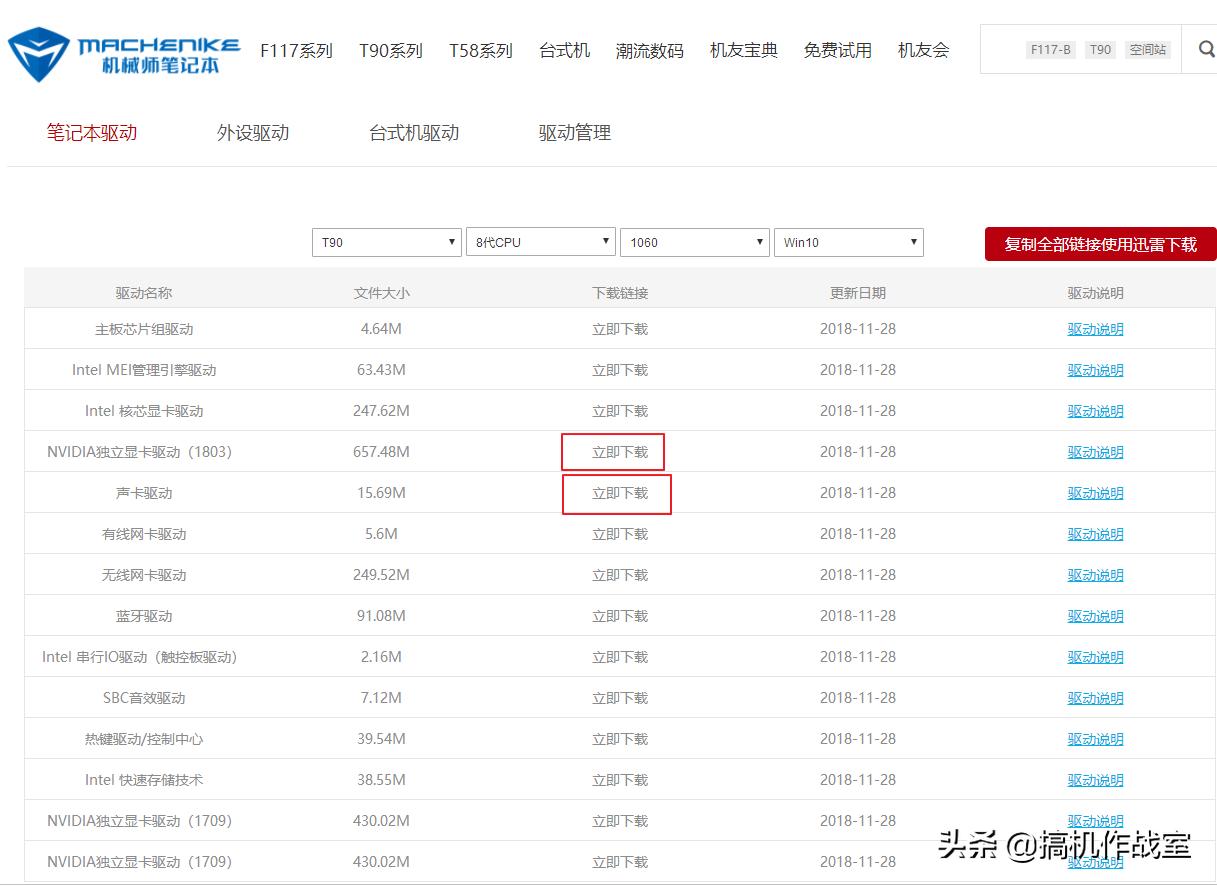Click the 空间站 search hotword tag

click(1147, 49)
